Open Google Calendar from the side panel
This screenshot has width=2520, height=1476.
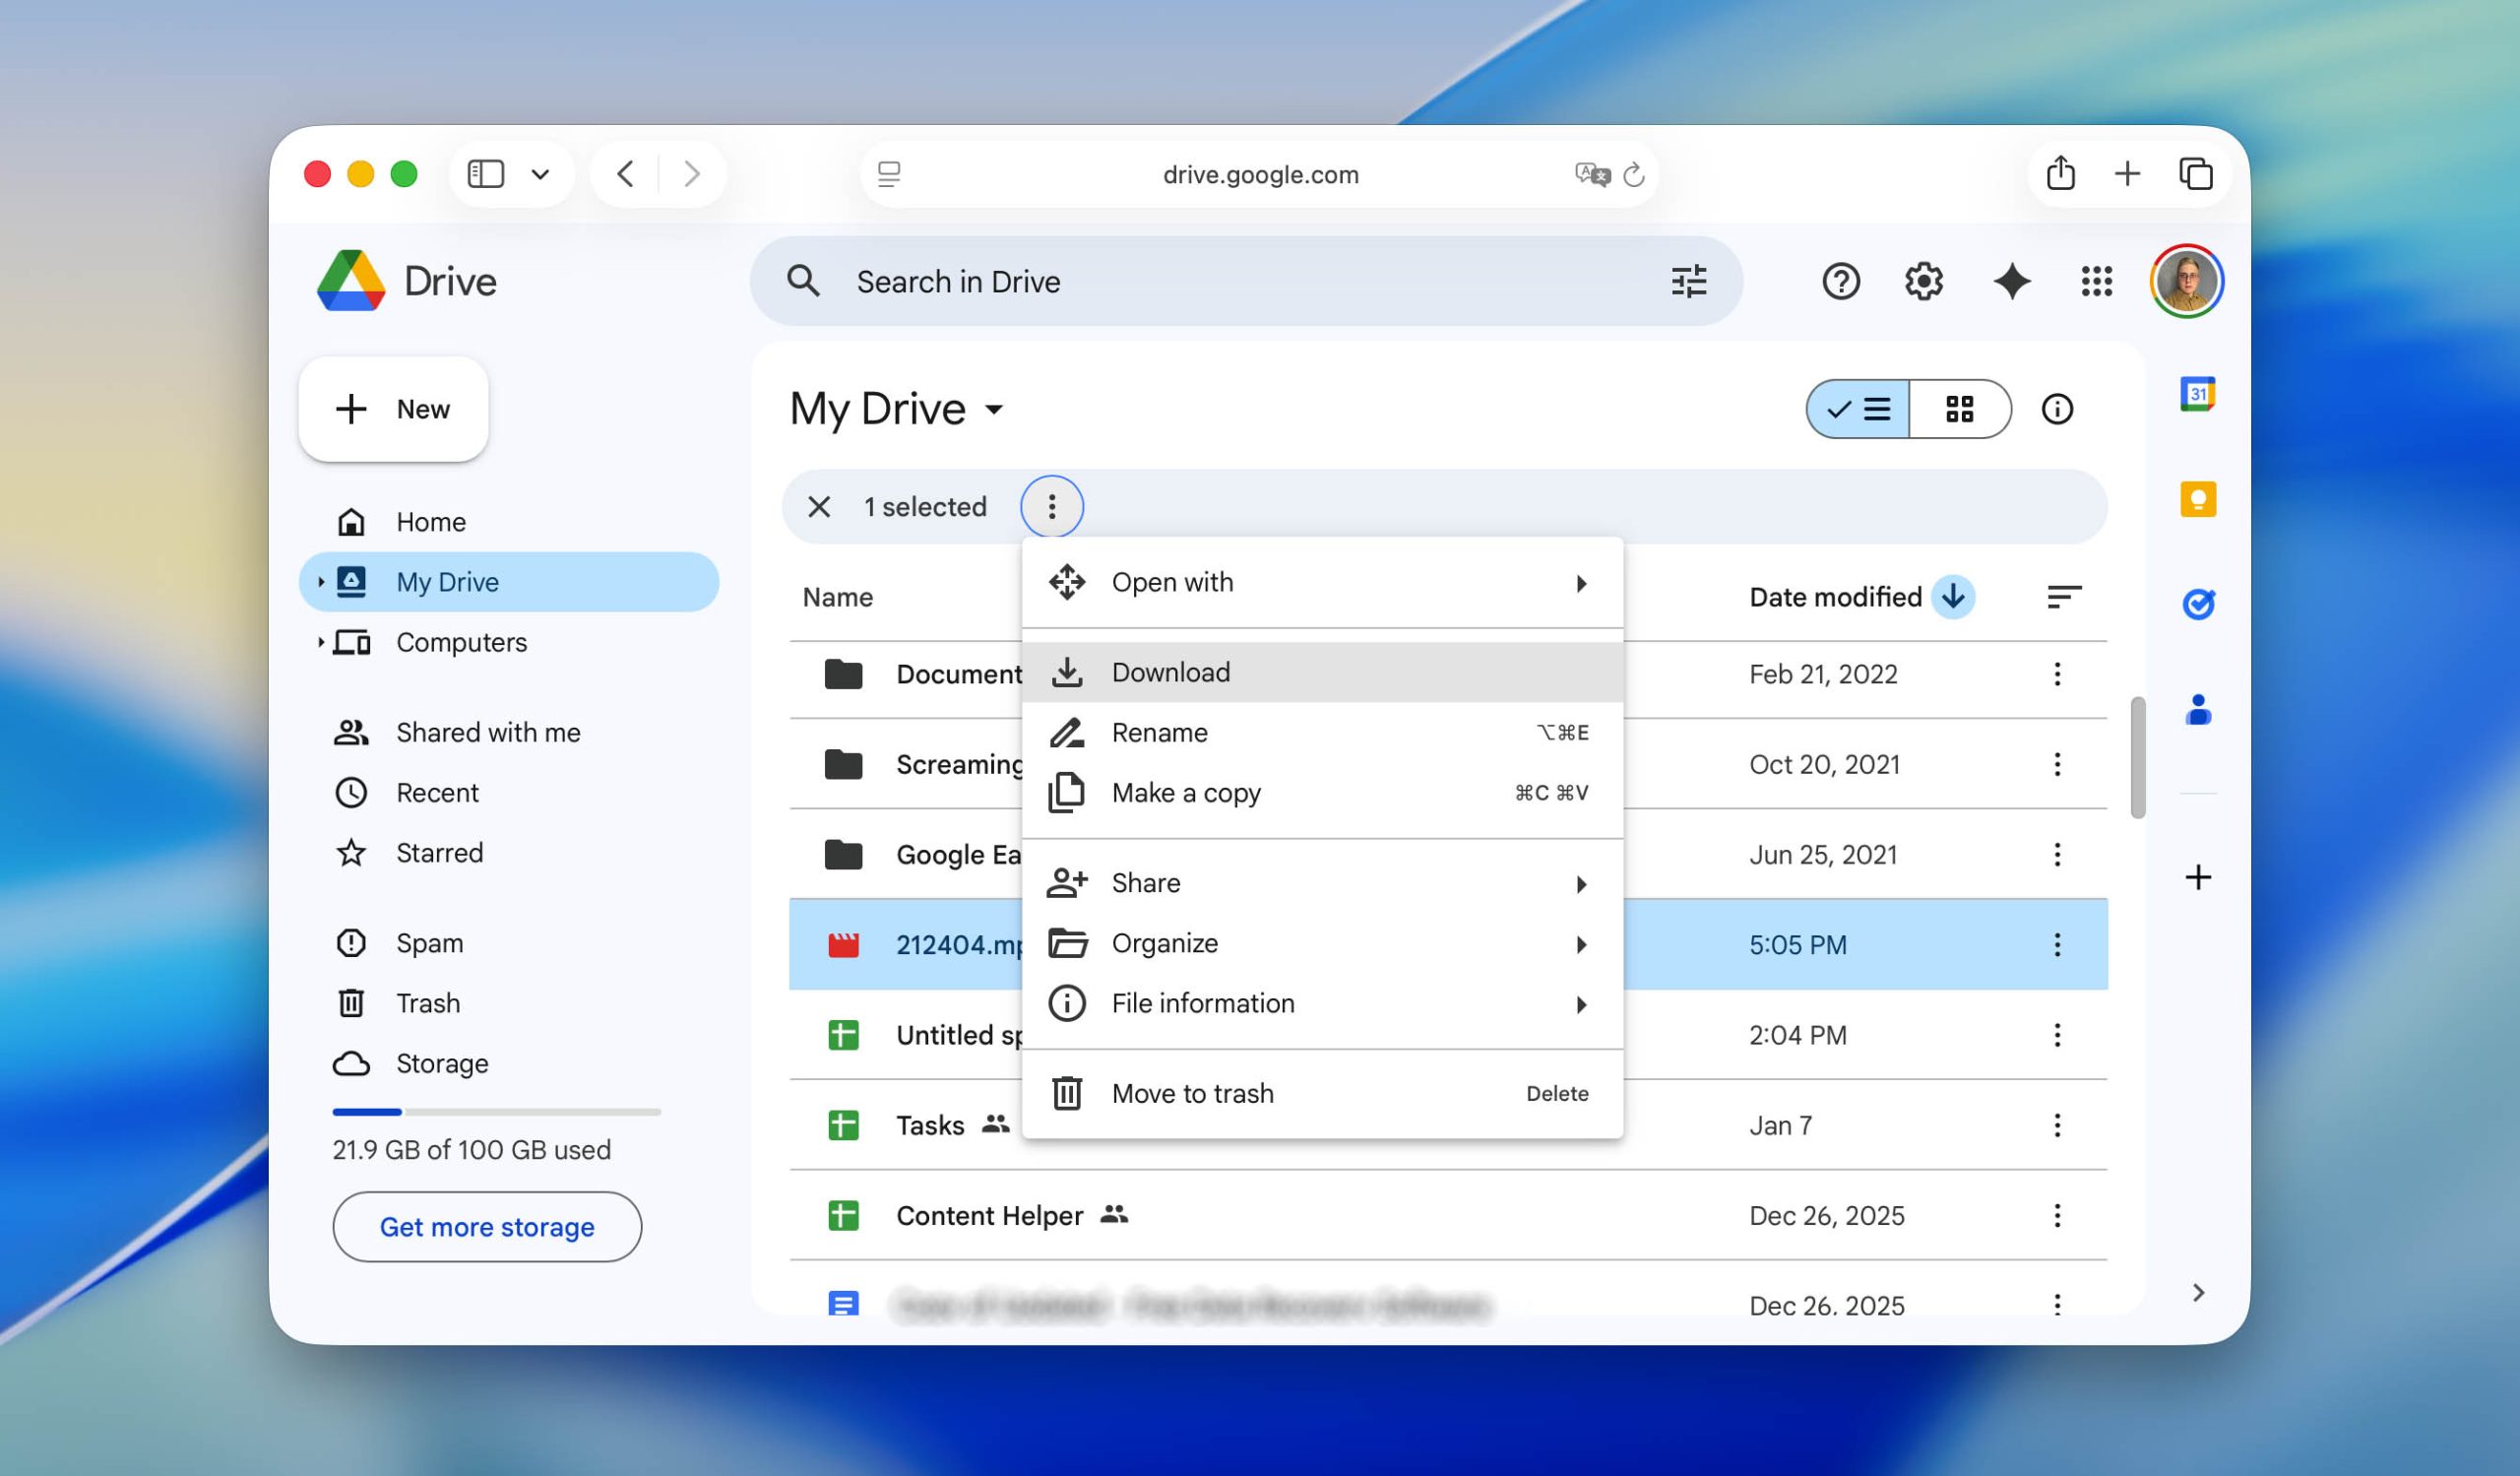click(x=2196, y=395)
